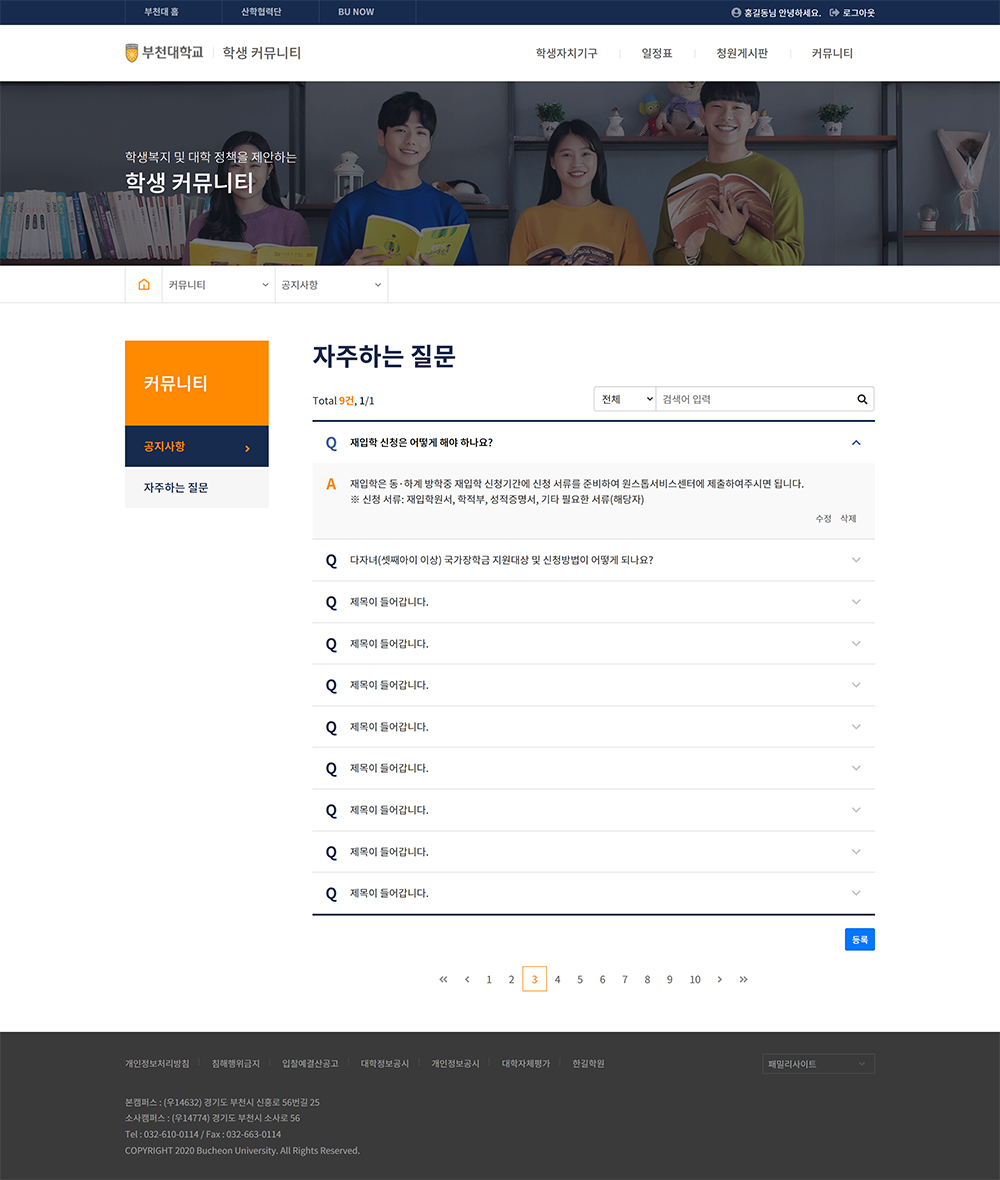1000x1180 pixels.
Task: Click the logout icon in top bar
Action: tap(834, 13)
